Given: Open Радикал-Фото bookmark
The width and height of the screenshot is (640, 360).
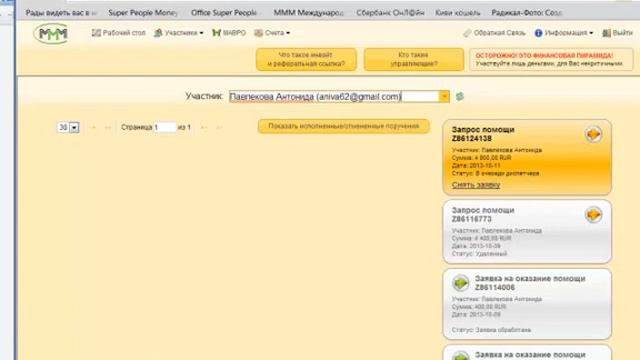Looking at the screenshot, I should [527, 13].
